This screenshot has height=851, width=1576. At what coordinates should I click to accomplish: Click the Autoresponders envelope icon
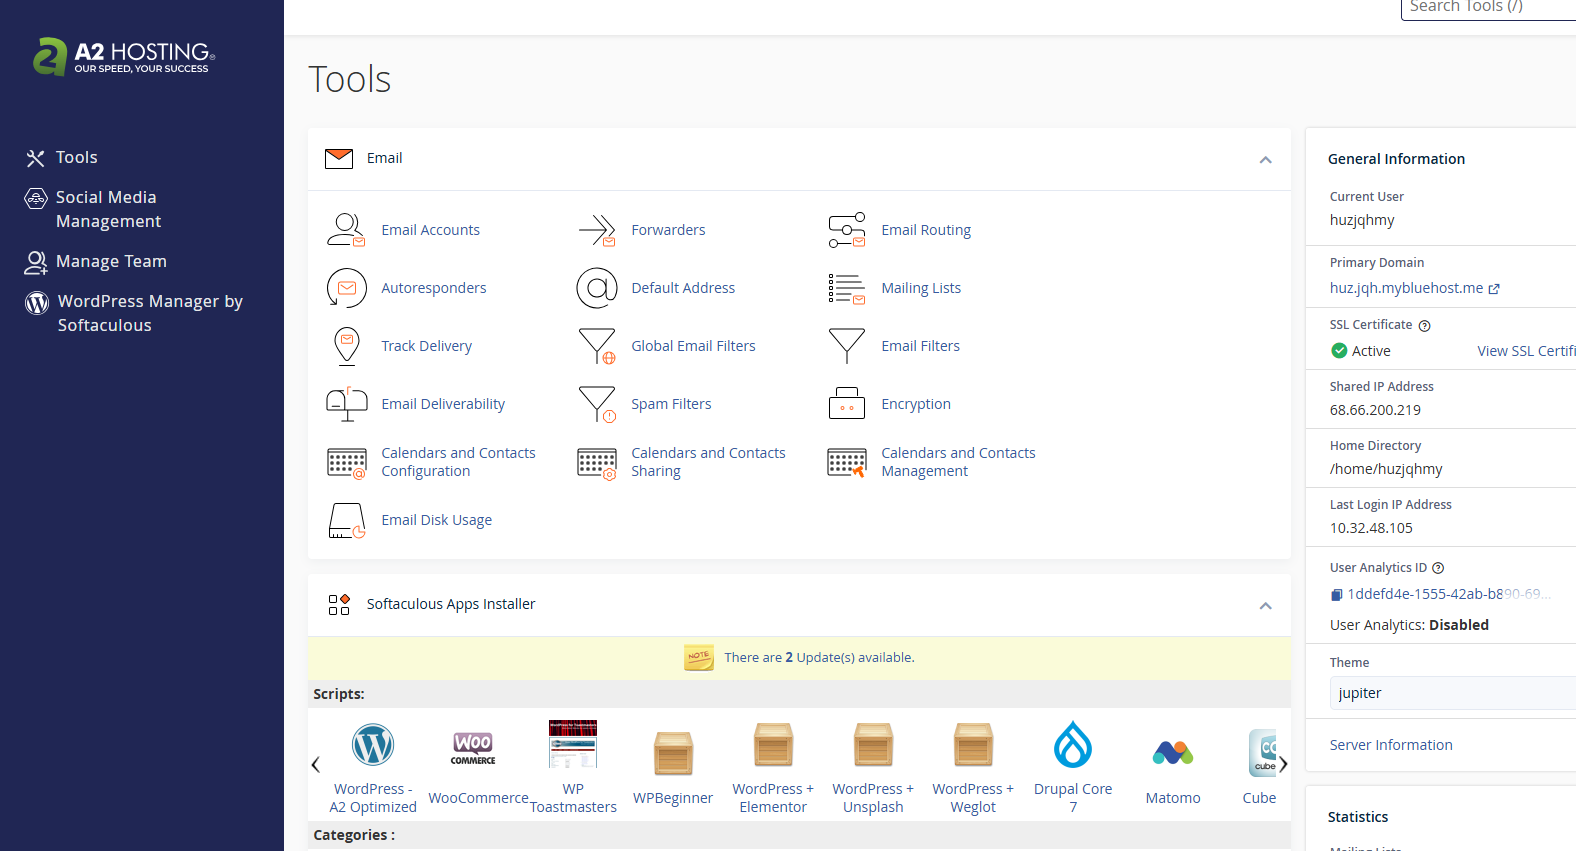coord(346,288)
